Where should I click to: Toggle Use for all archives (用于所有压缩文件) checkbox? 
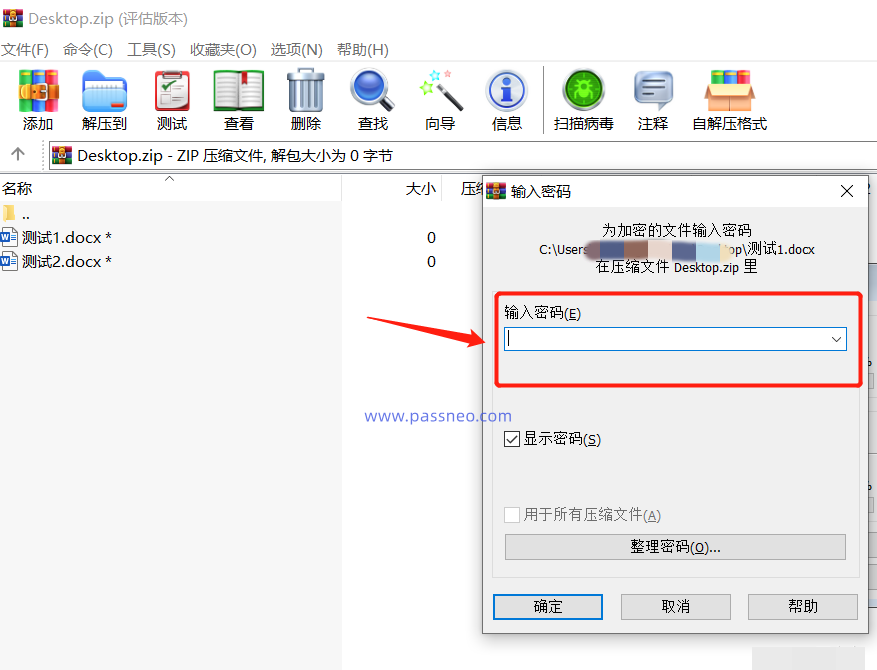click(512, 515)
